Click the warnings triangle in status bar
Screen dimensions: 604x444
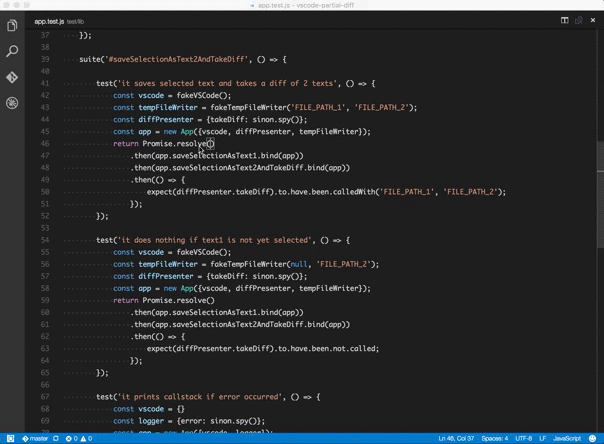tap(84, 438)
